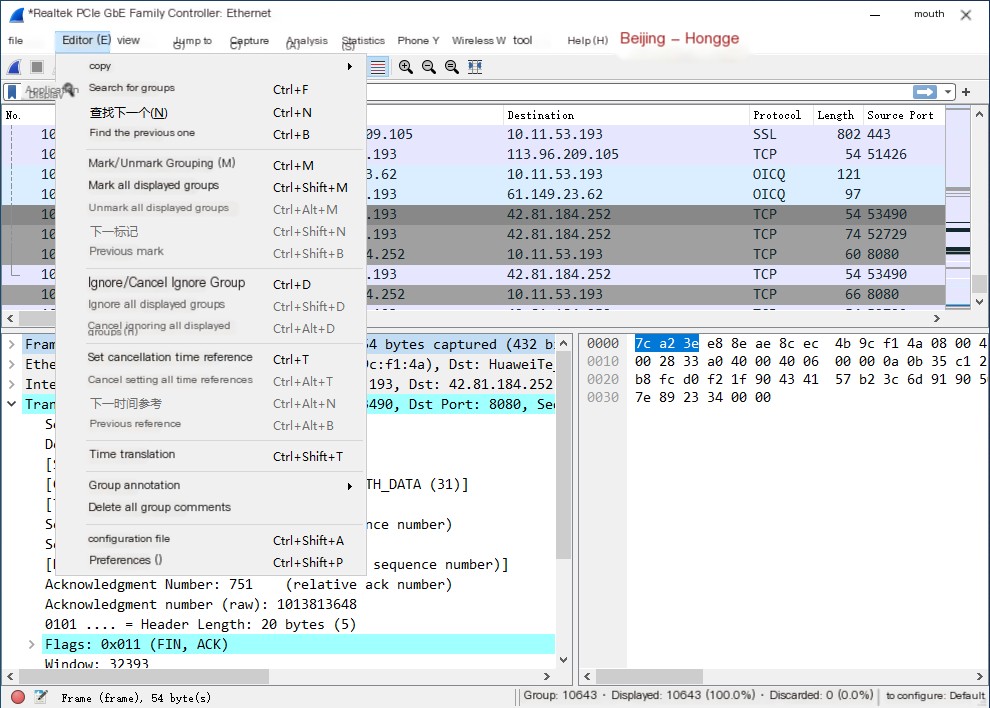The height and width of the screenshot is (708, 990).
Task: Click the shark fin start capture icon
Action: (15, 67)
